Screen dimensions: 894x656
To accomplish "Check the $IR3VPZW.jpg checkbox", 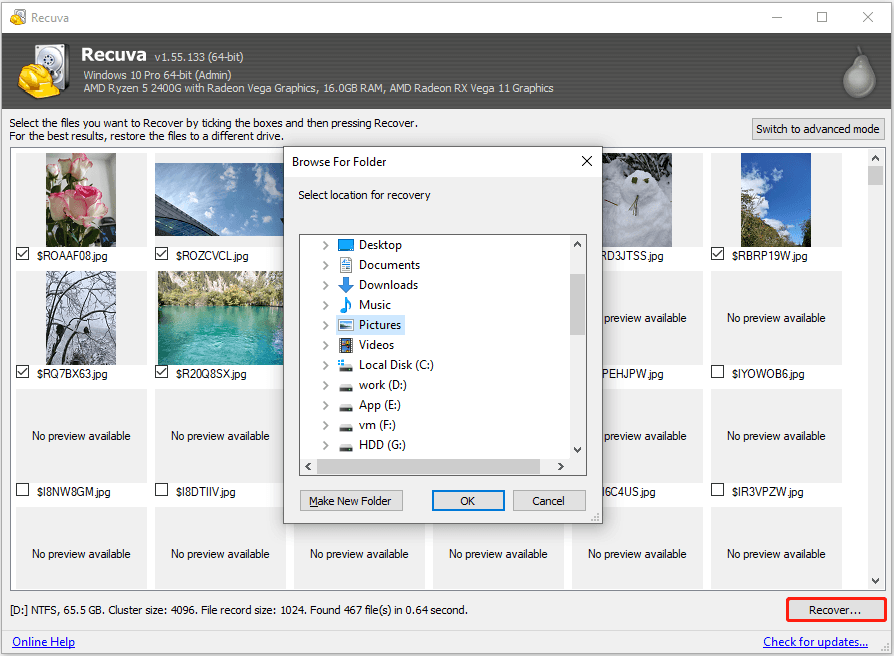I will click(717, 490).
